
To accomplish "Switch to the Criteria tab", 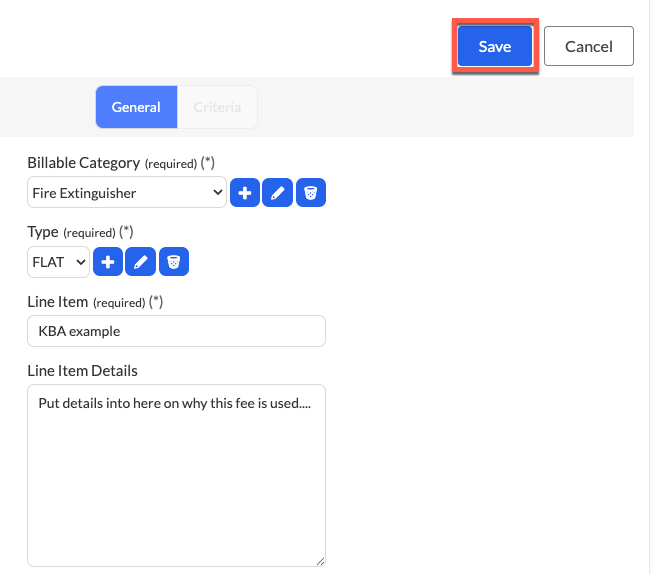I will click(217, 107).
